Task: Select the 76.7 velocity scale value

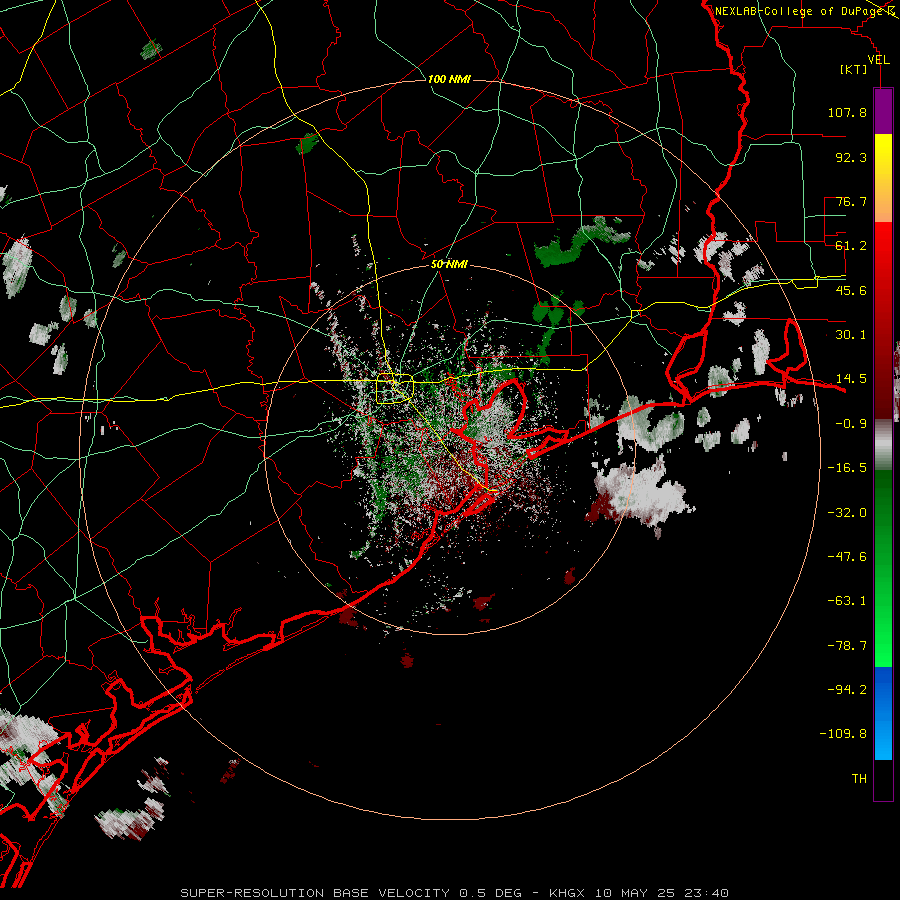Action: click(x=851, y=201)
